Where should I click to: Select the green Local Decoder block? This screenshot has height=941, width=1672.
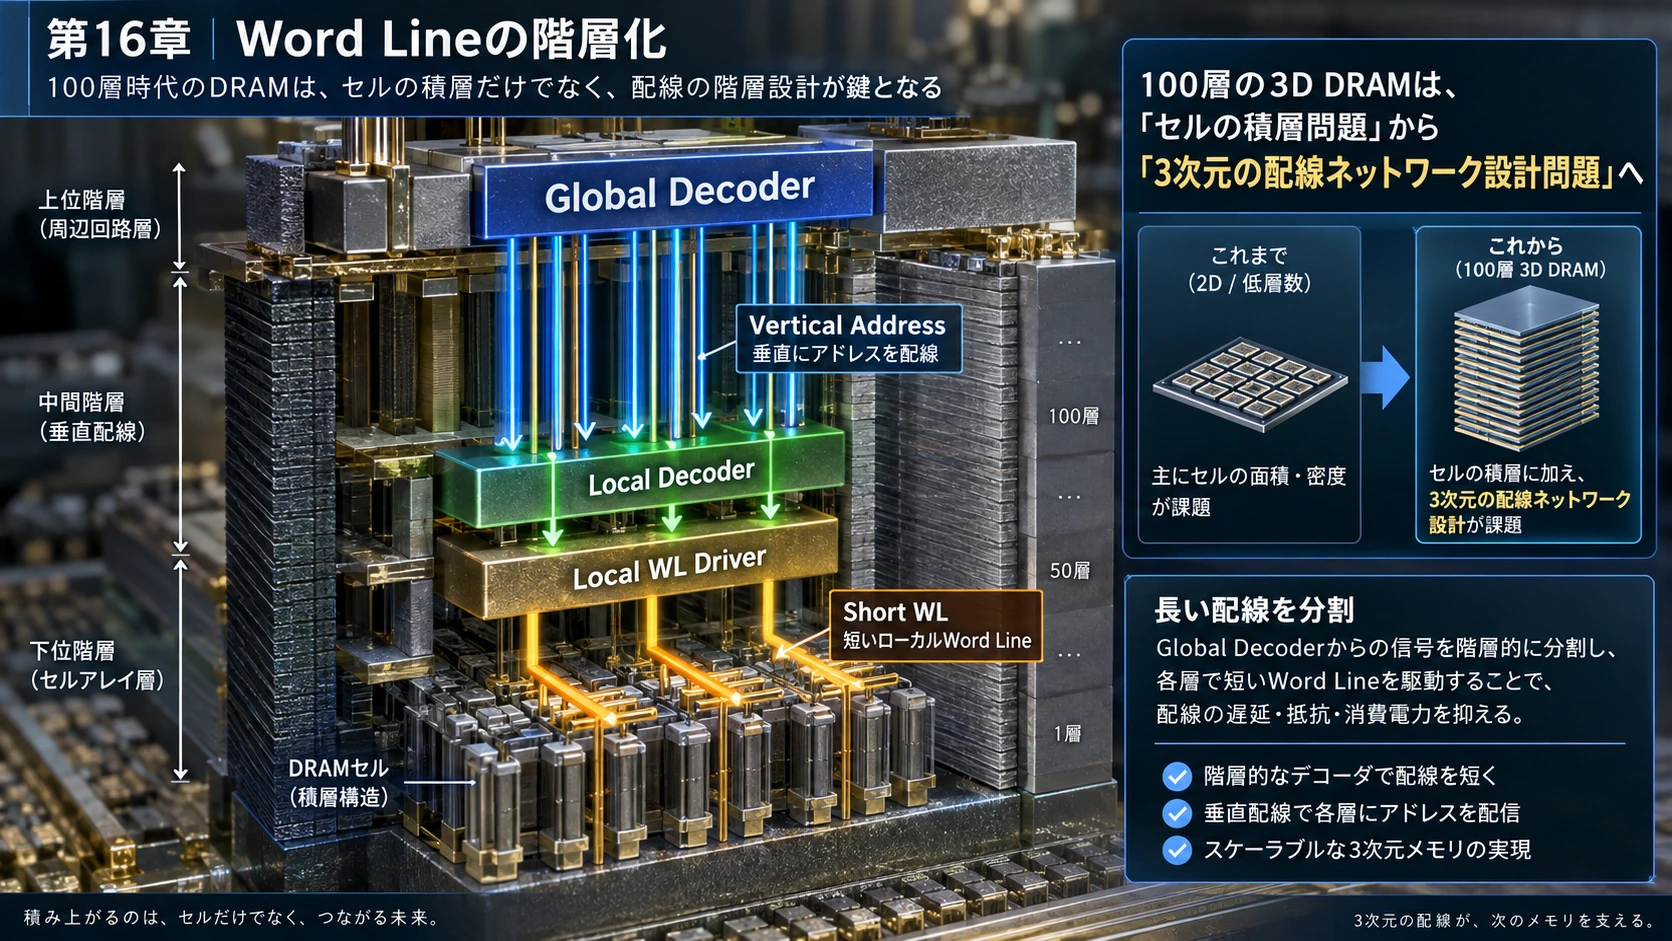click(640, 476)
